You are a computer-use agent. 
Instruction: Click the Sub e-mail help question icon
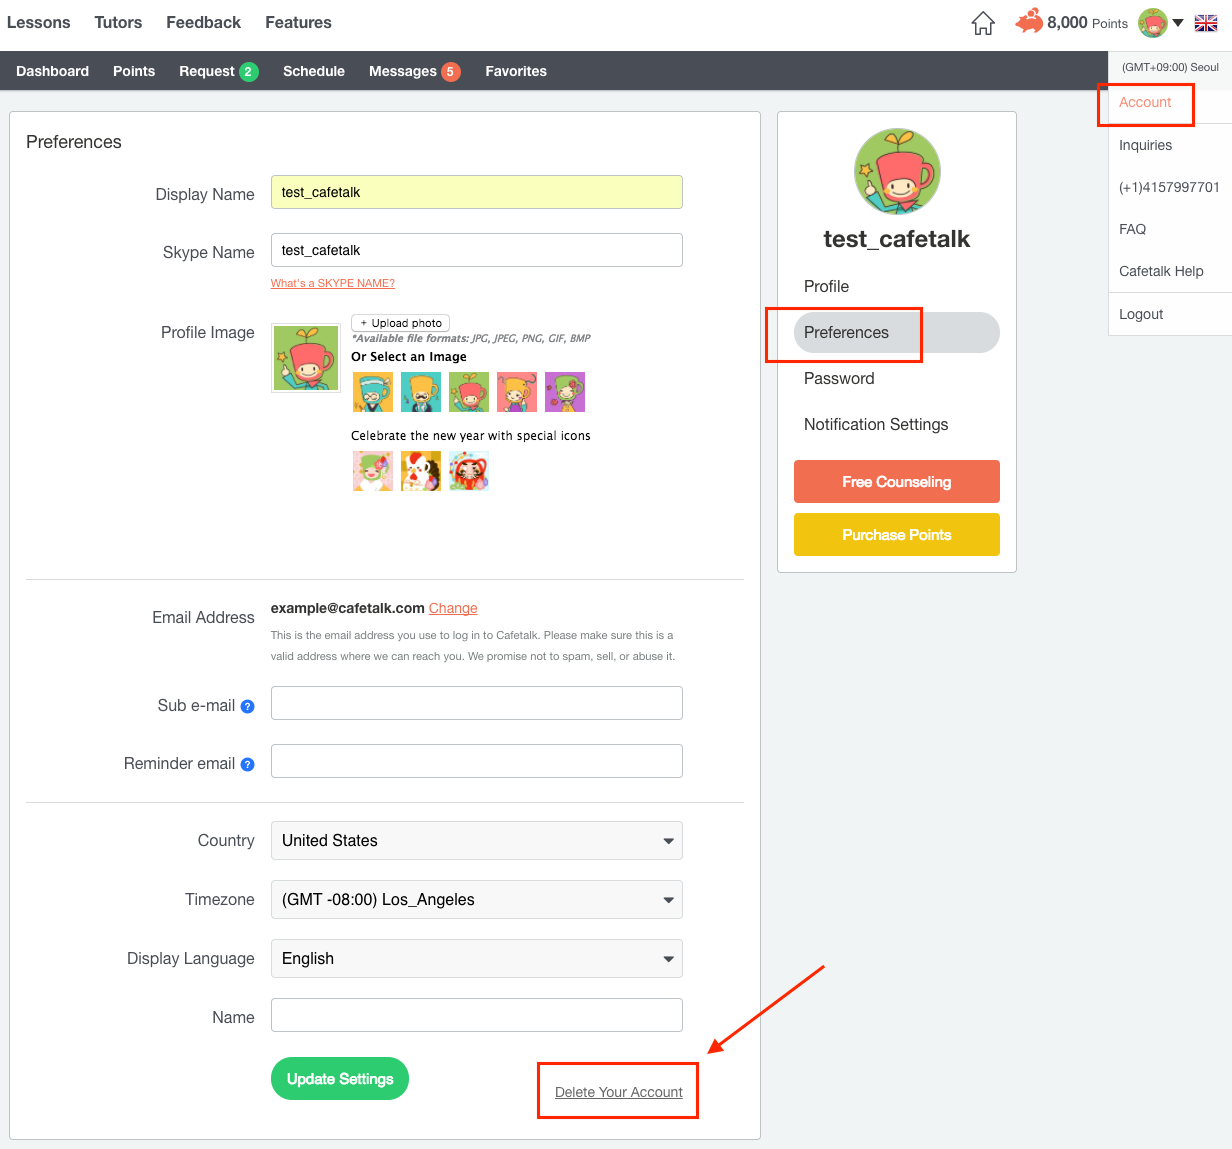click(248, 706)
